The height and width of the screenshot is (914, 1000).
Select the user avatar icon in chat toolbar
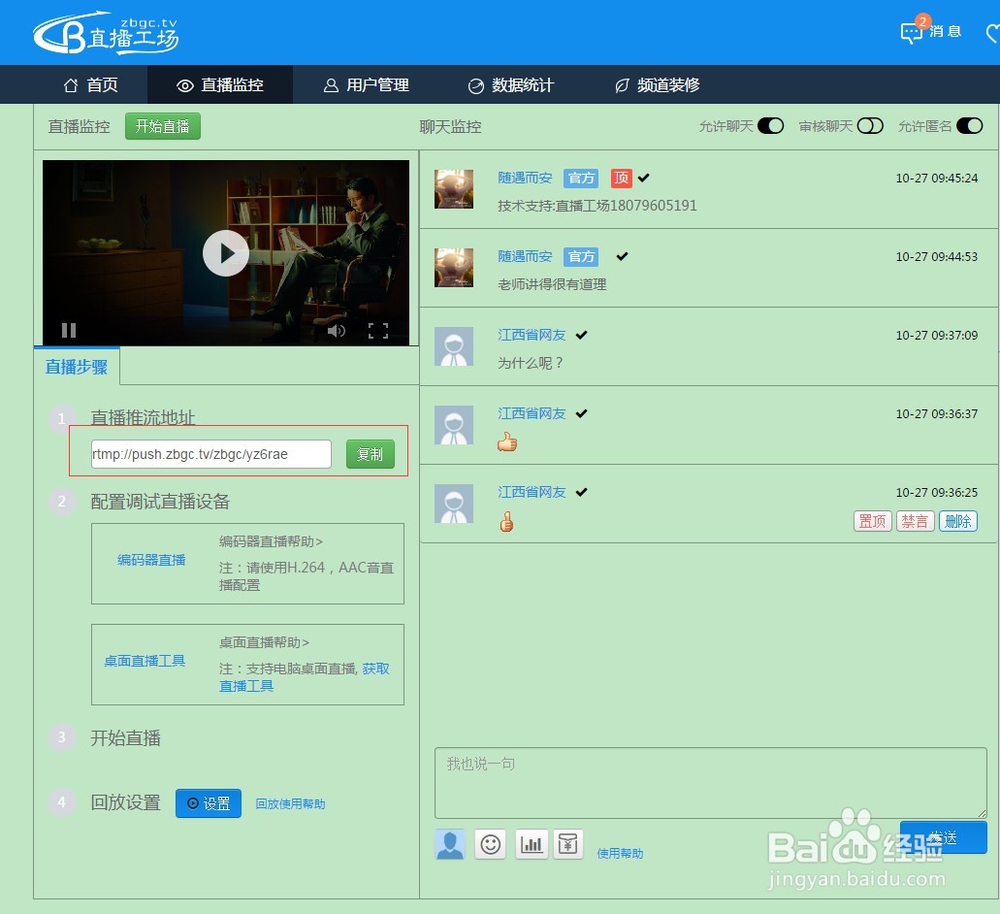[449, 844]
